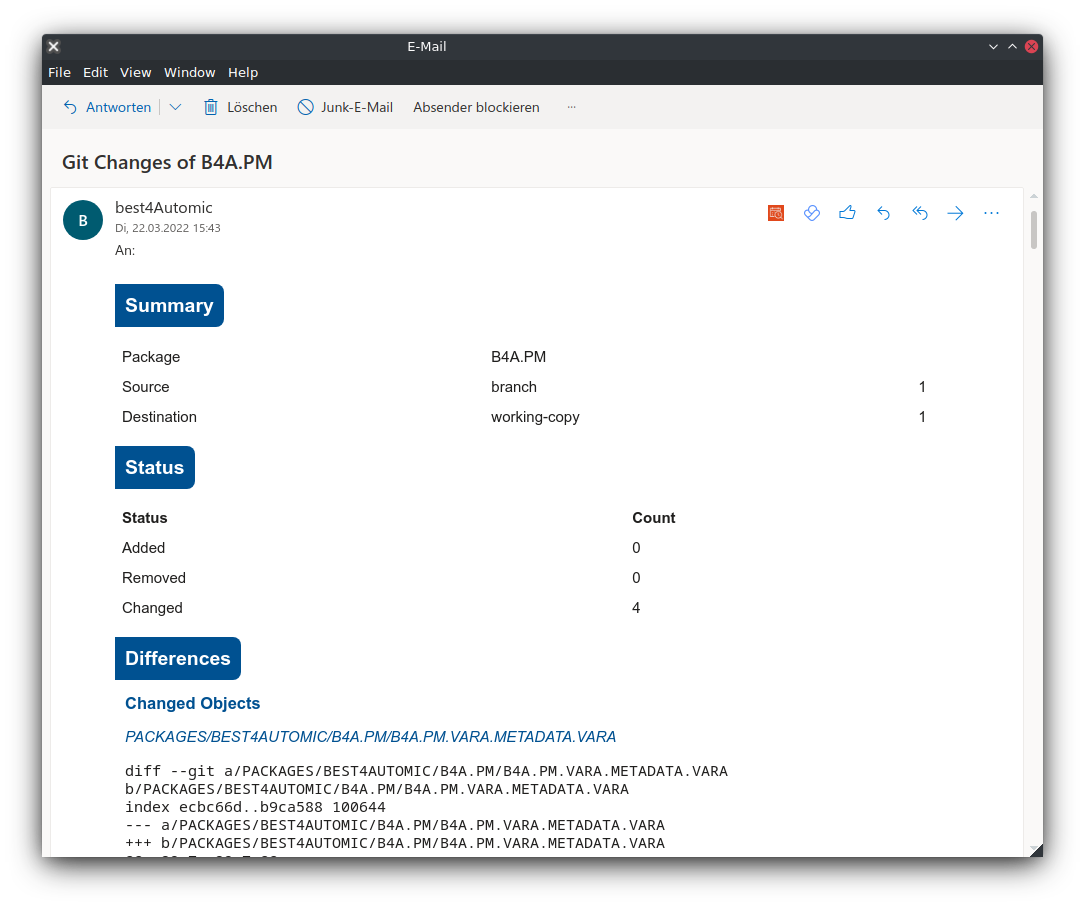1085x907 pixels.
Task: Delete the email with Löschen
Action: click(240, 107)
